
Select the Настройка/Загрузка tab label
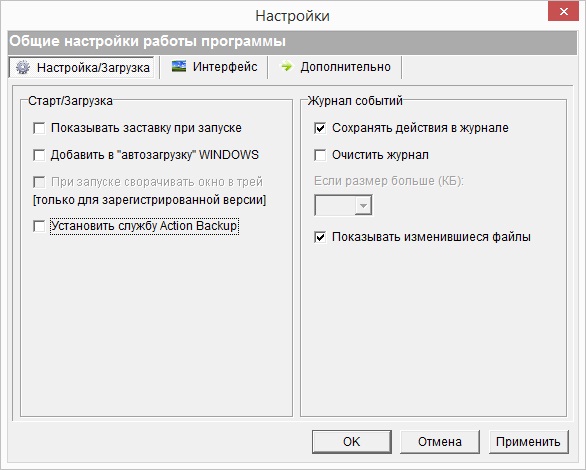pyautogui.click(x=93, y=68)
